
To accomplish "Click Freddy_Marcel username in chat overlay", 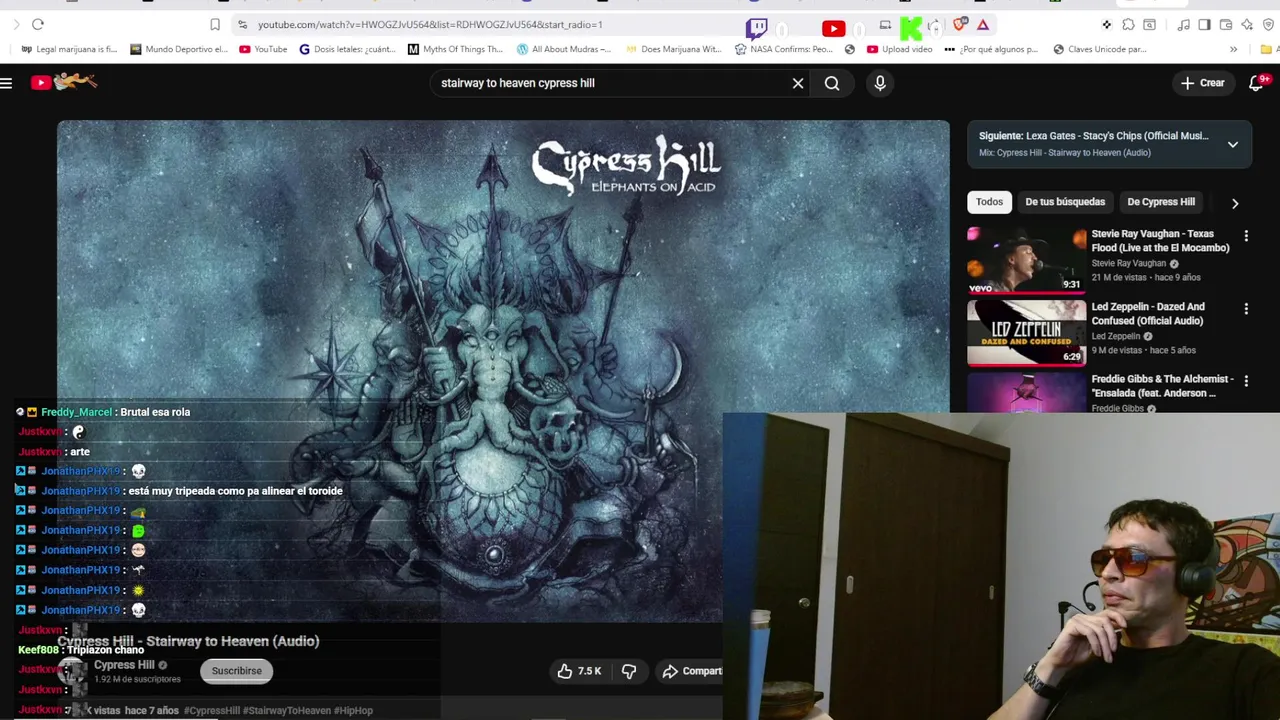I will [76, 412].
